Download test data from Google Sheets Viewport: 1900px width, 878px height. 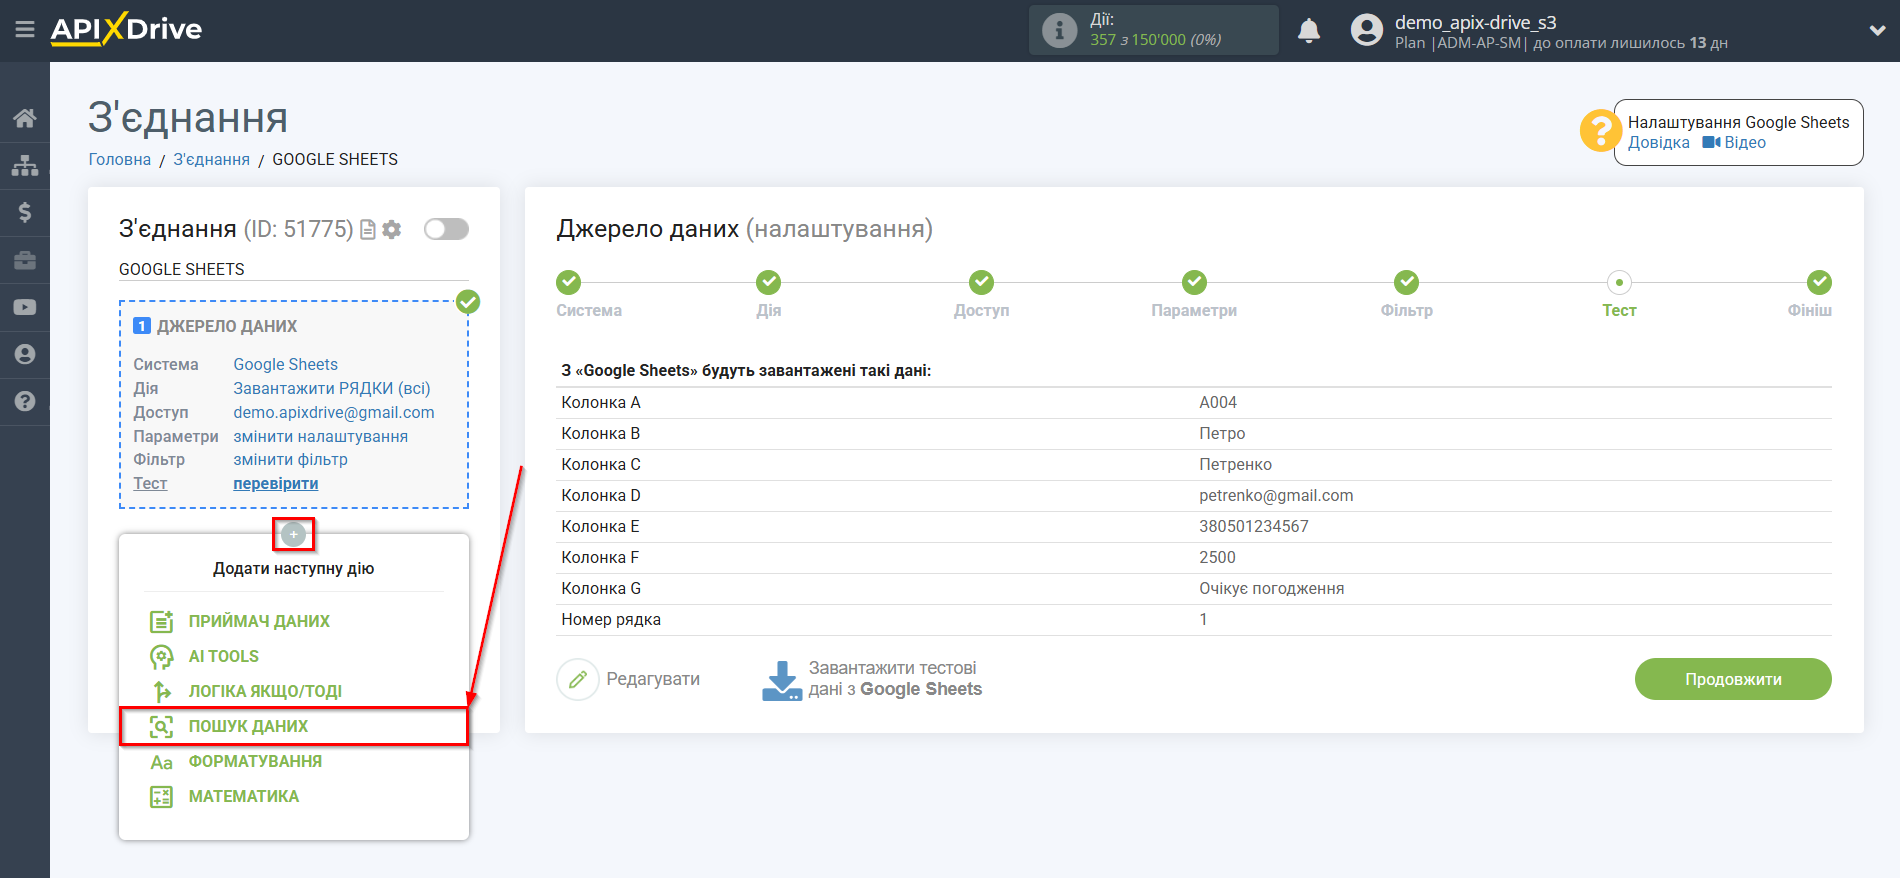(872, 679)
